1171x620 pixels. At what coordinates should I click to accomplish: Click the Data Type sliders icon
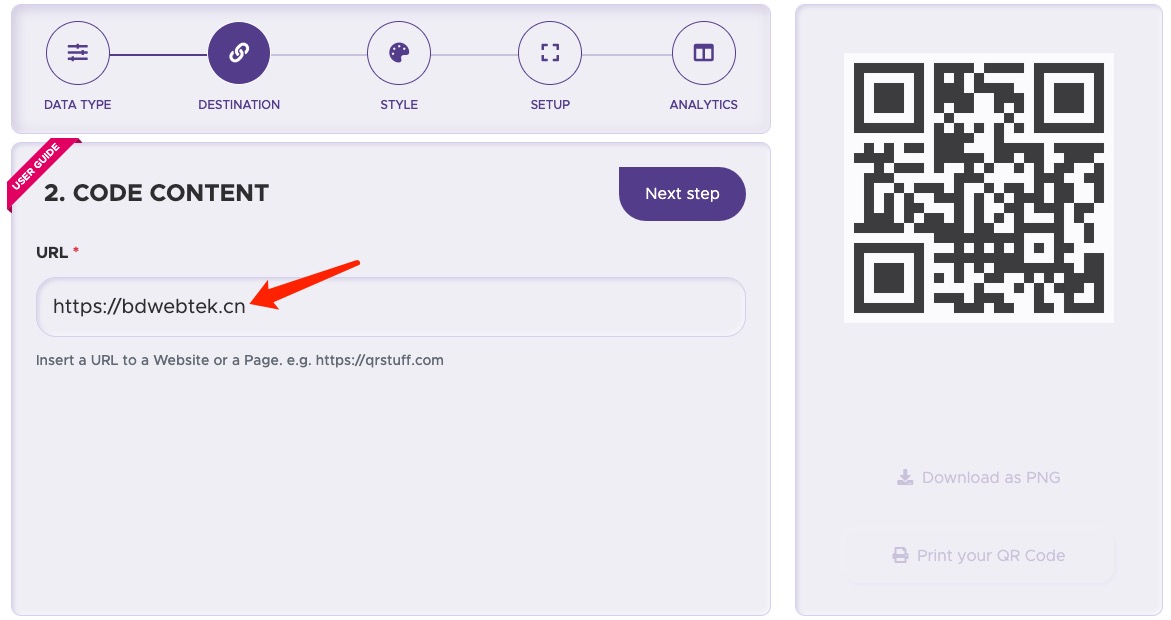point(78,53)
